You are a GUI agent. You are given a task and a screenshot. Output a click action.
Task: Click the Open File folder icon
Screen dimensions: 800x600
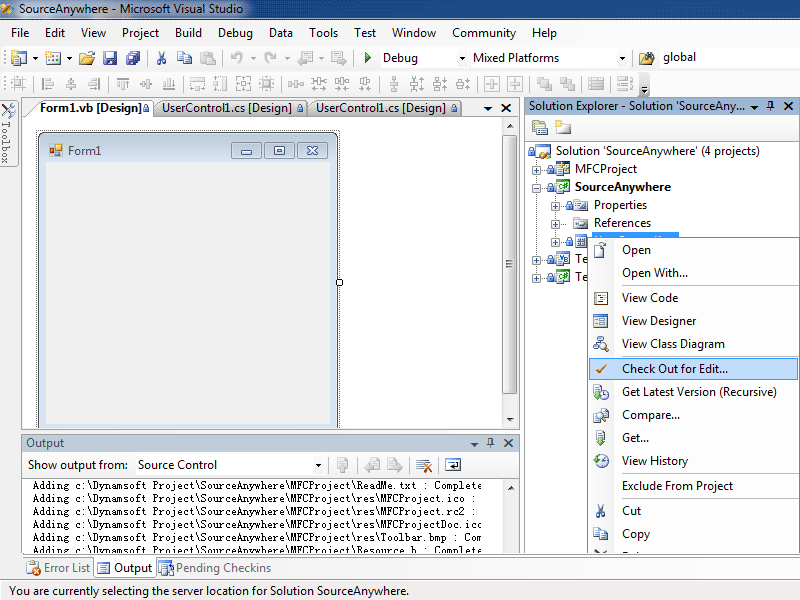[x=87, y=58]
